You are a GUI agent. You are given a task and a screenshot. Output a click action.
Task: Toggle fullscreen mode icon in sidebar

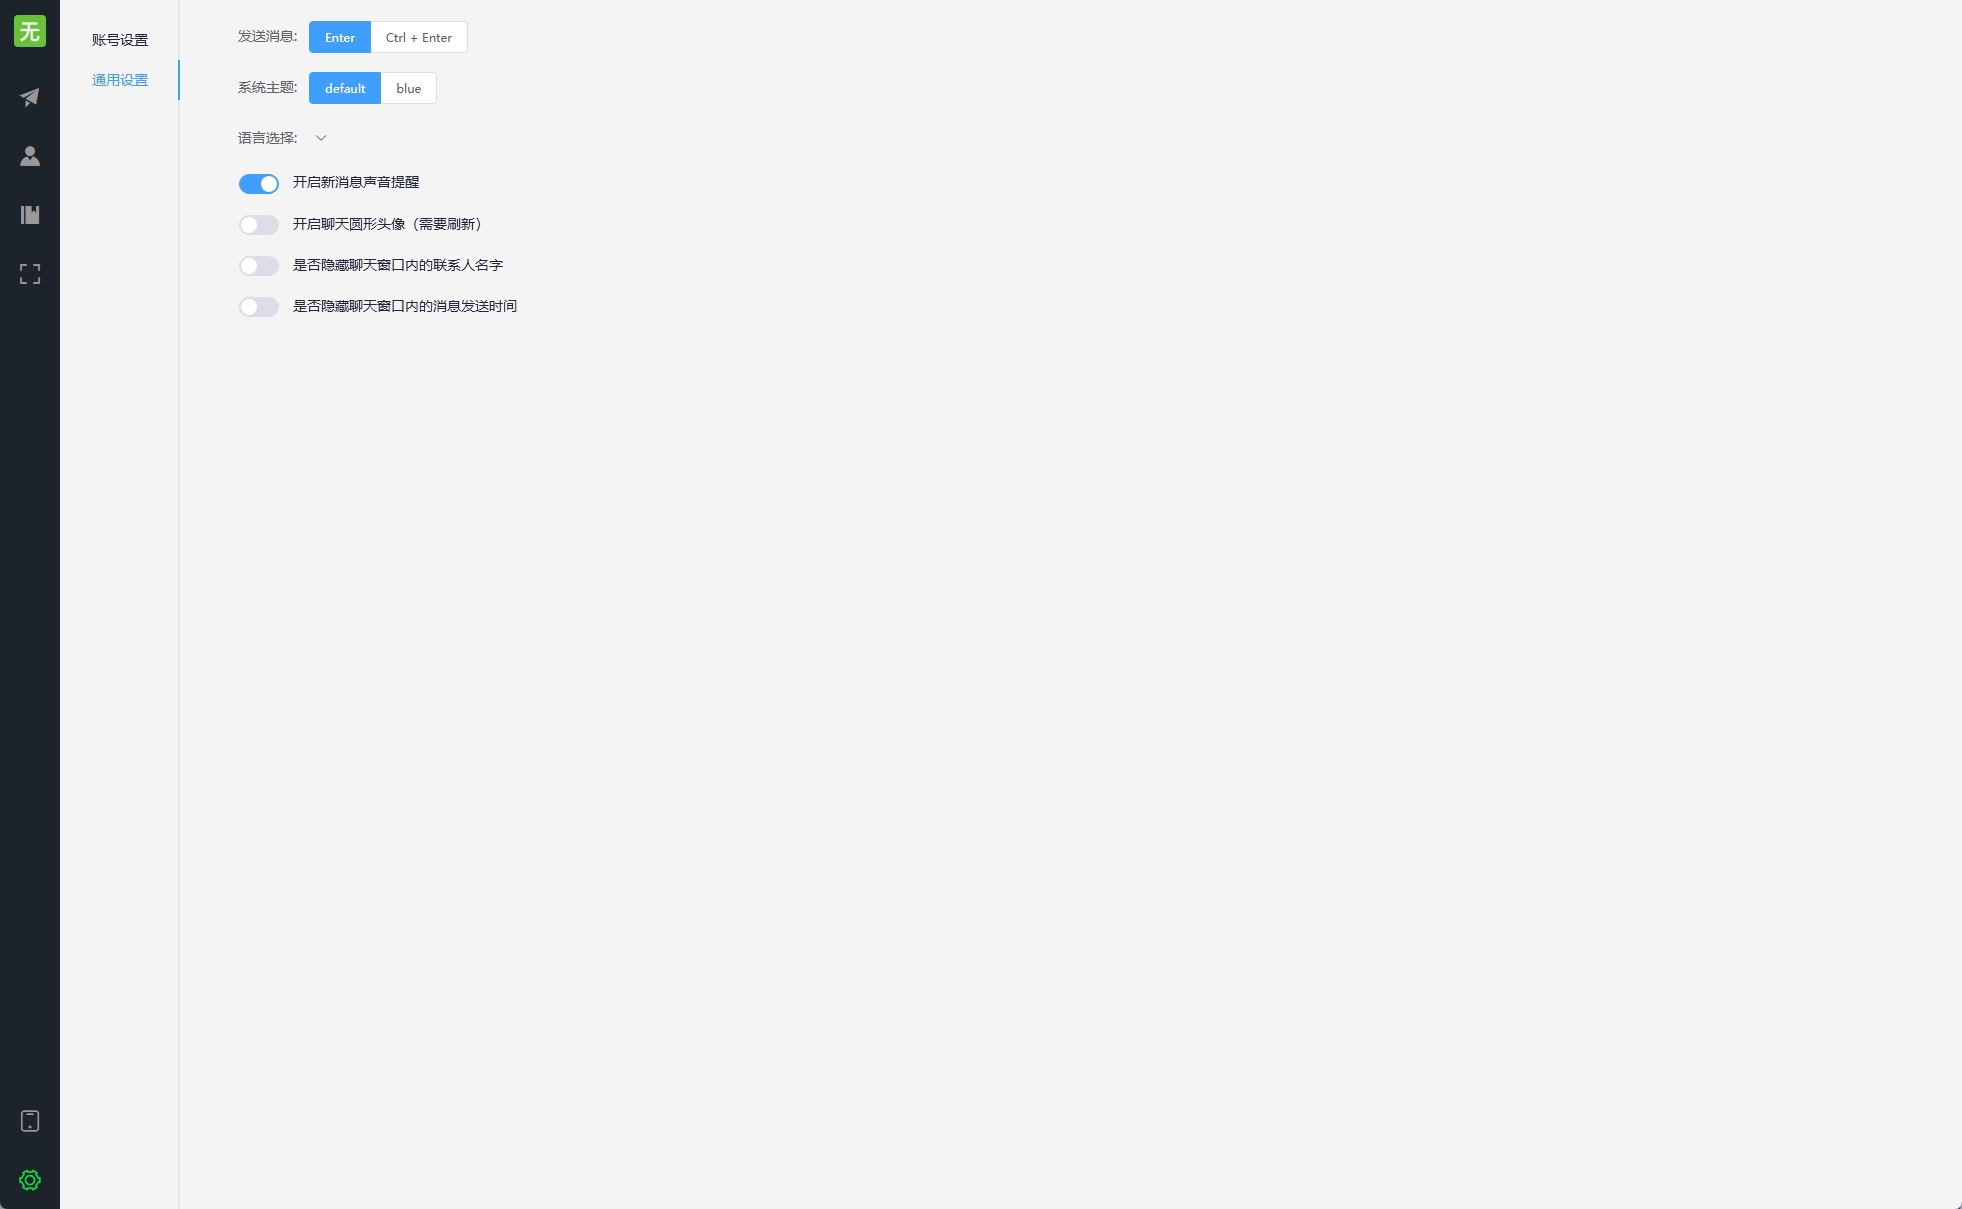click(30, 274)
